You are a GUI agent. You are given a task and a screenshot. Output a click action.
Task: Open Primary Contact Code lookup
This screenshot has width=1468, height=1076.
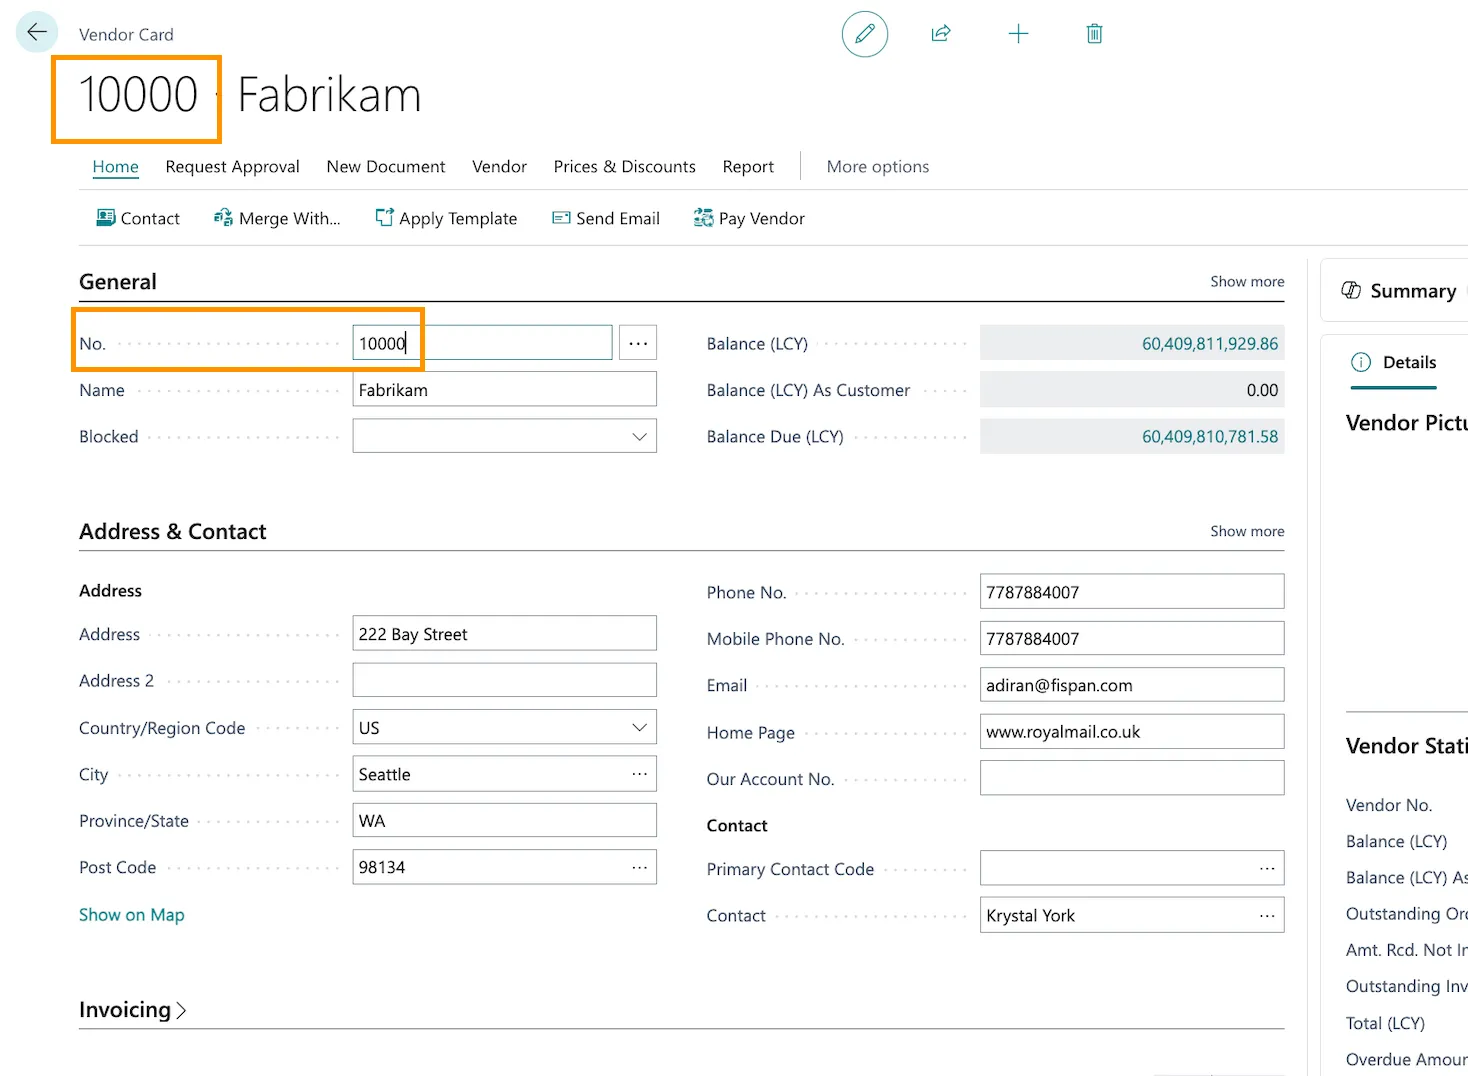pos(1267,869)
